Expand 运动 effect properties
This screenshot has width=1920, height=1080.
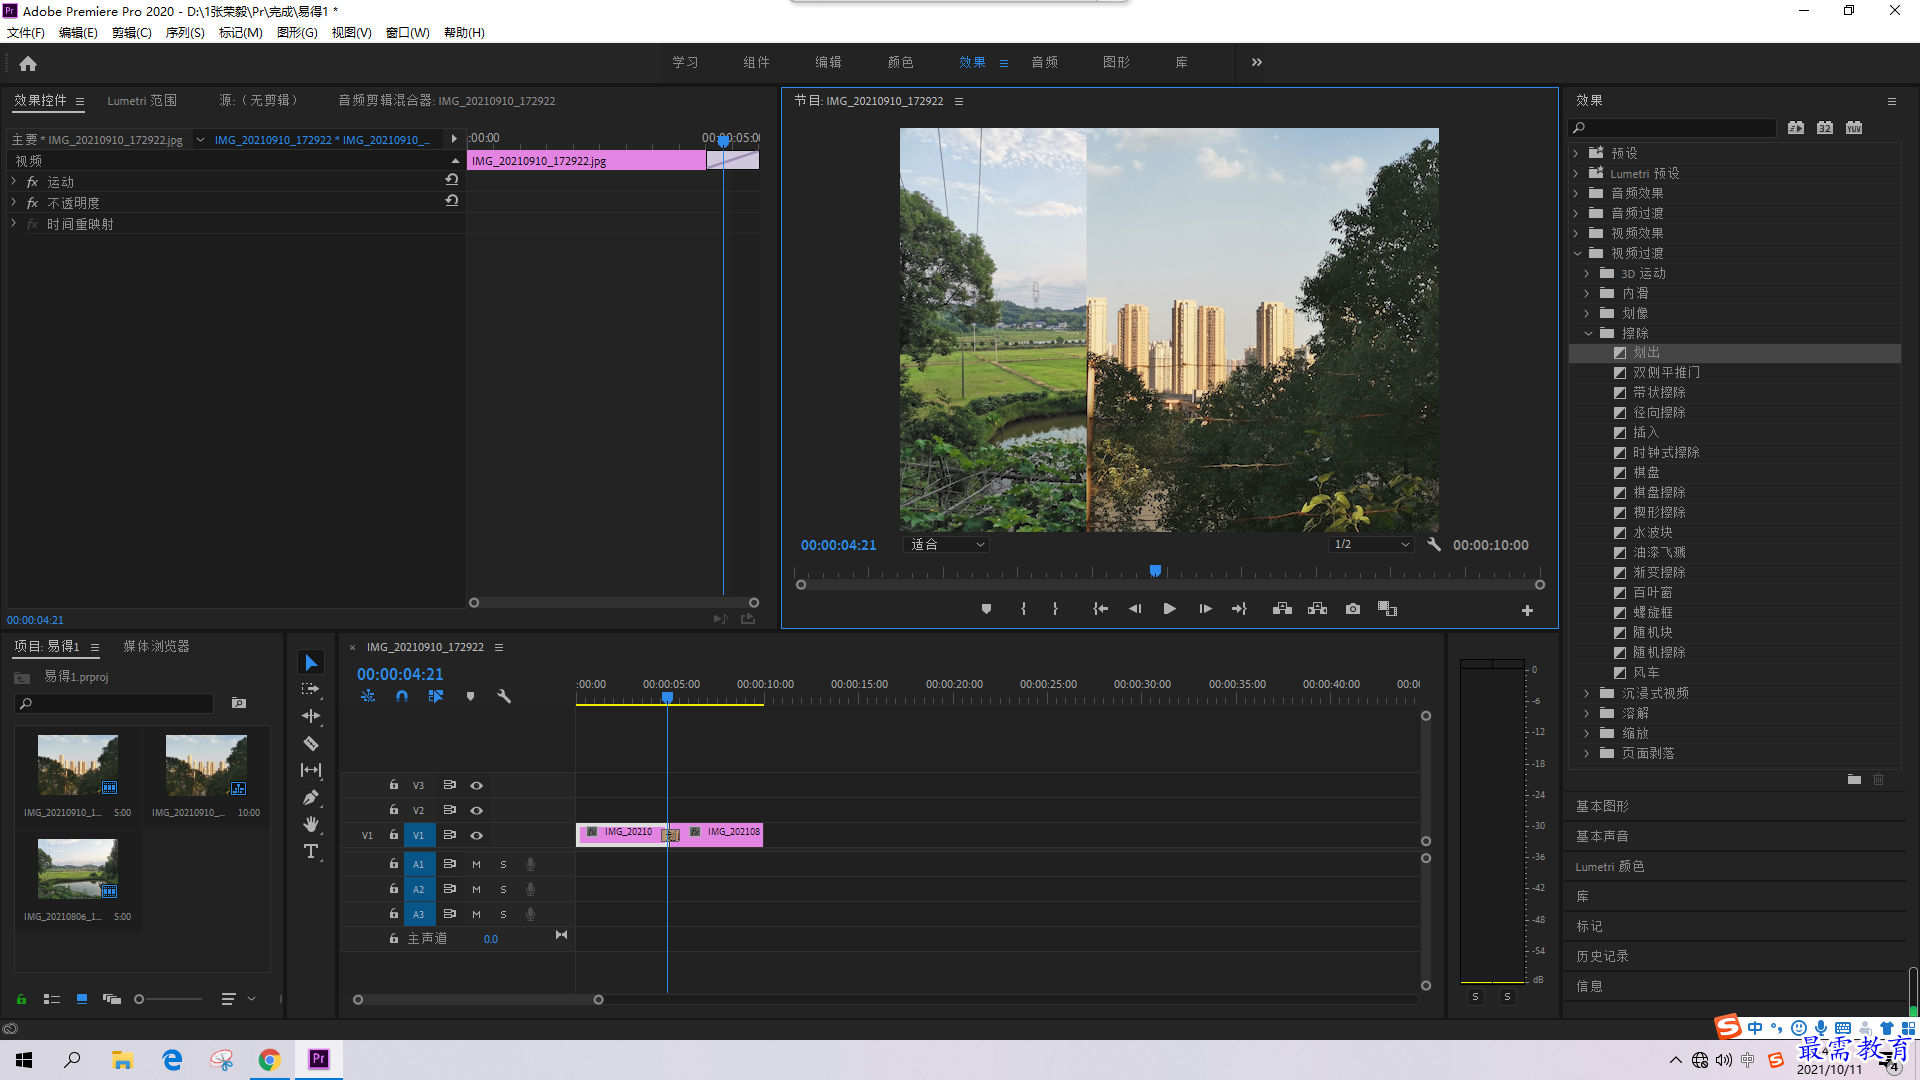point(14,182)
